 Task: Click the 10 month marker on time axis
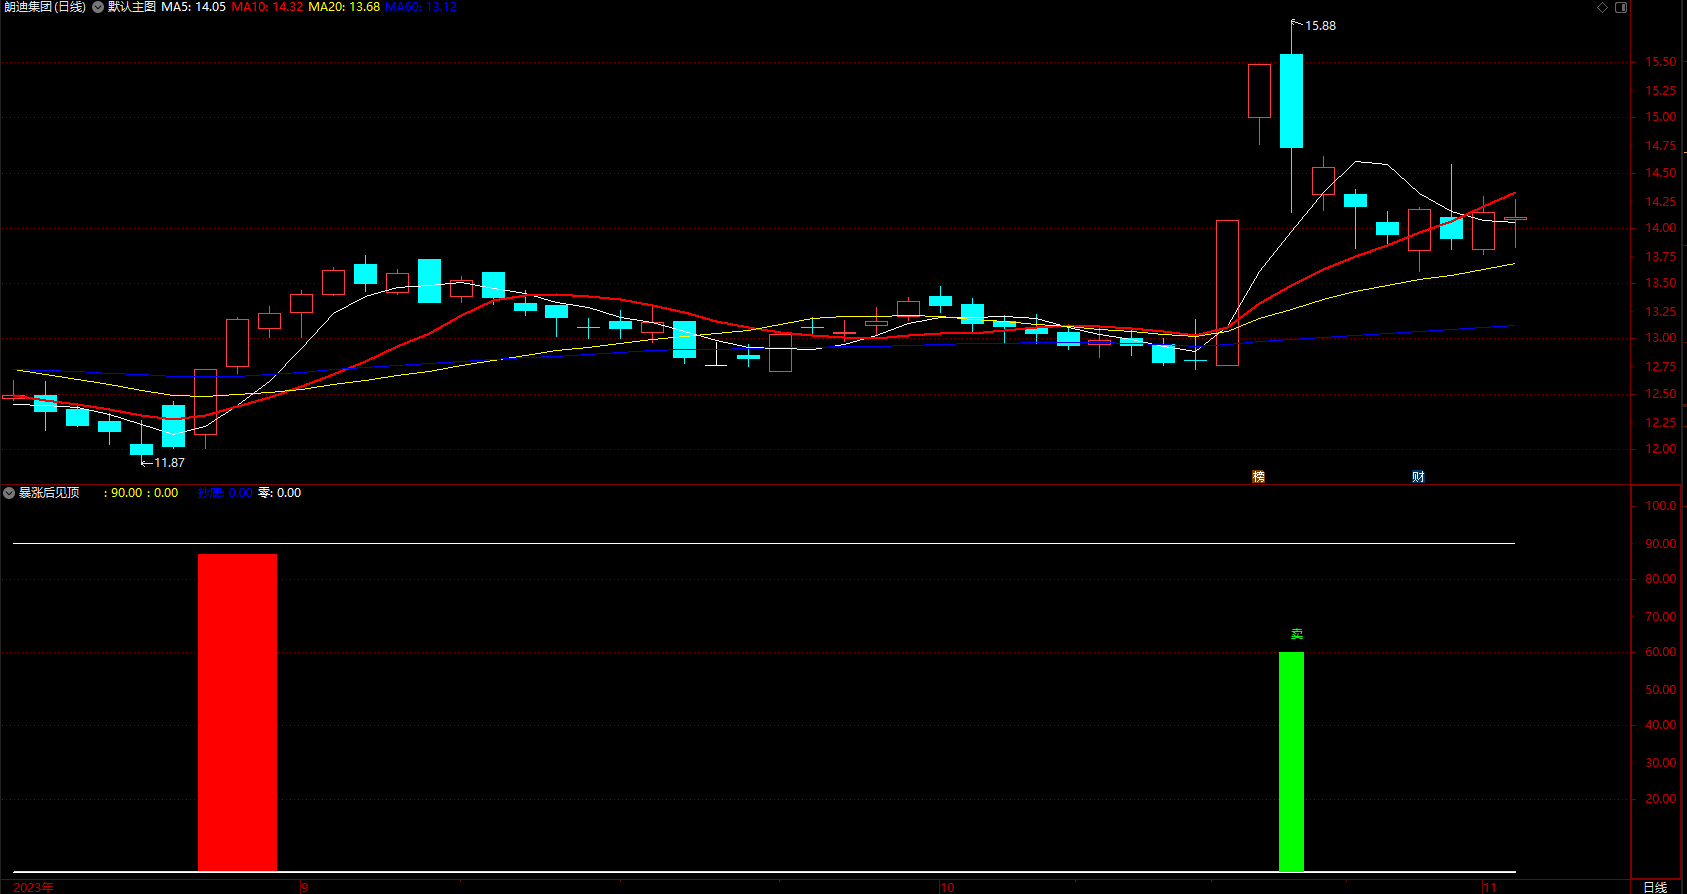948,887
